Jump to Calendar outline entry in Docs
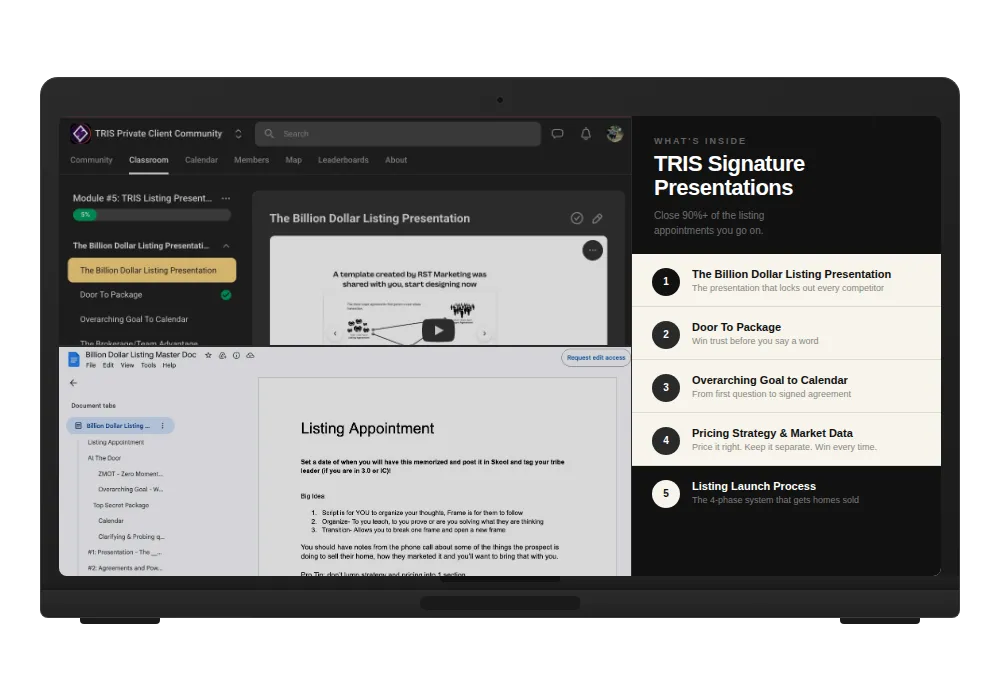 [111, 521]
